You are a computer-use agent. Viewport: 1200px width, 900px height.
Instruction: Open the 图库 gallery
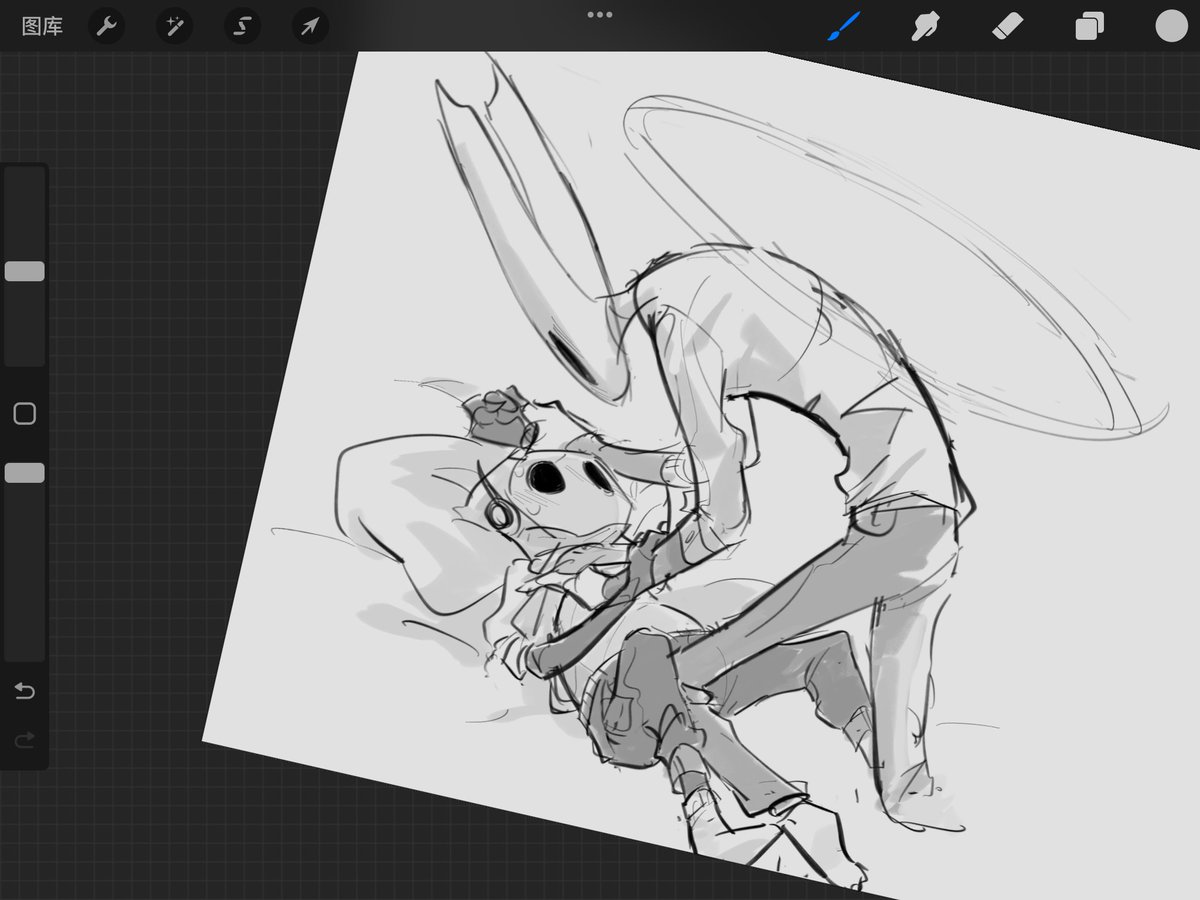coord(42,27)
